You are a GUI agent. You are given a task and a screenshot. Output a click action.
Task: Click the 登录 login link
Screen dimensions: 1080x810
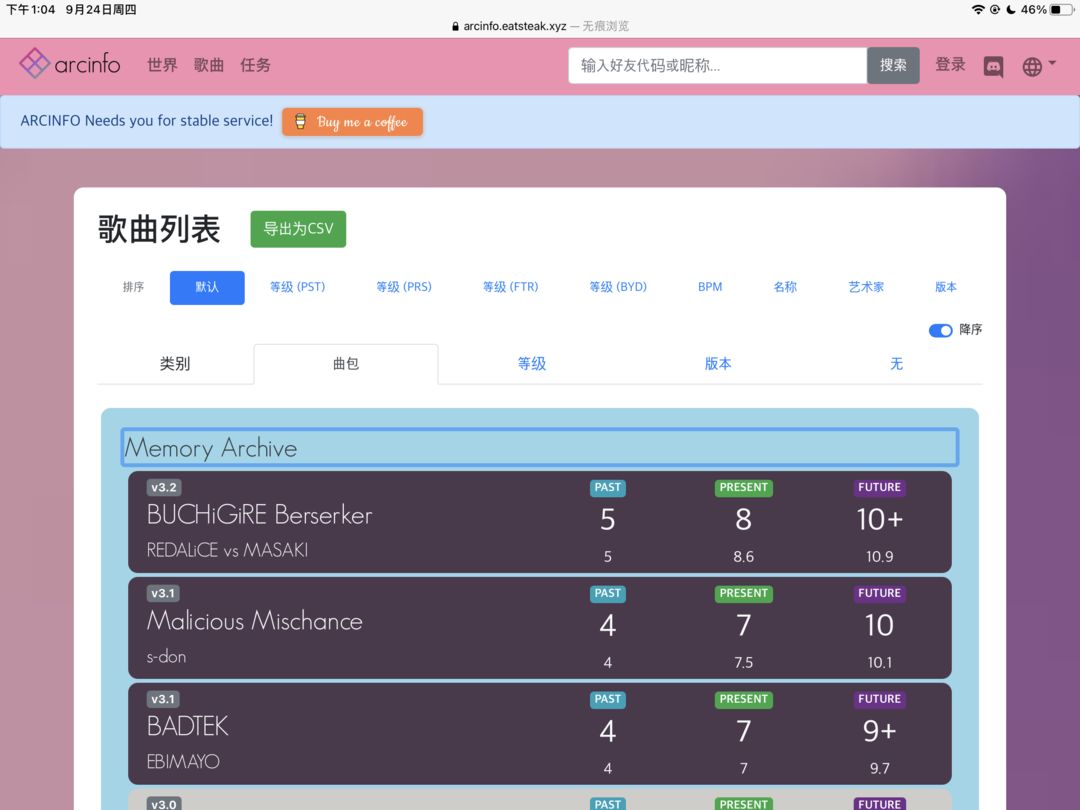[950, 65]
